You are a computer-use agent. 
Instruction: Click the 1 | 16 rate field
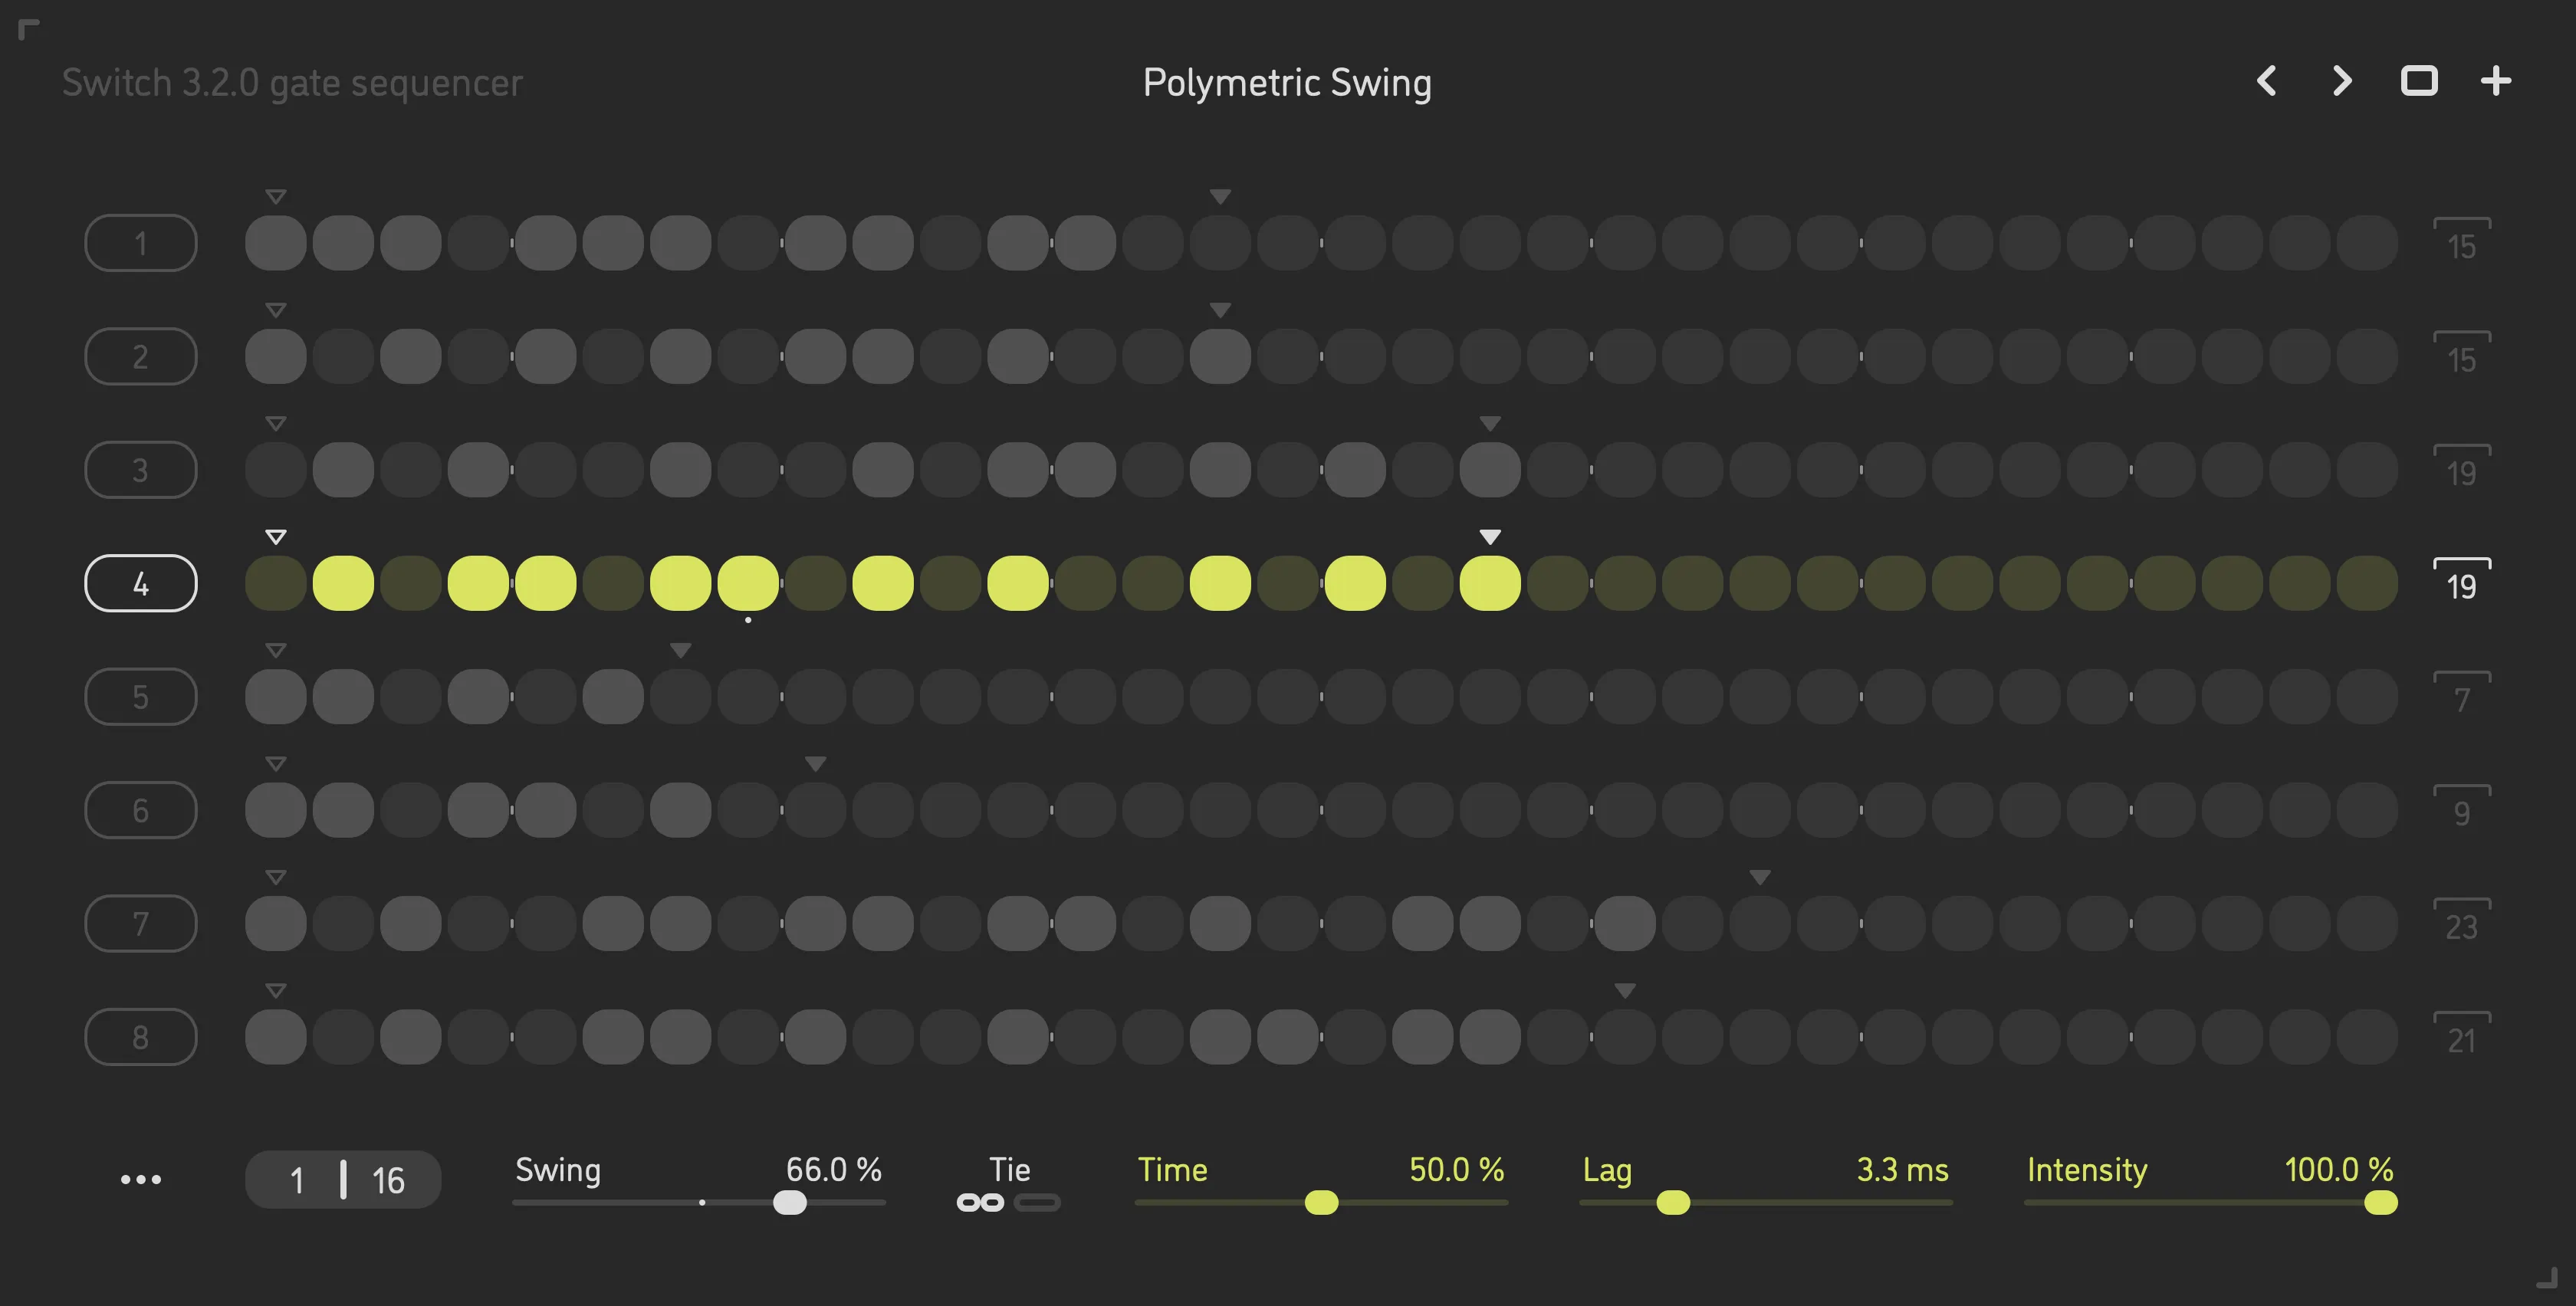343,1180
